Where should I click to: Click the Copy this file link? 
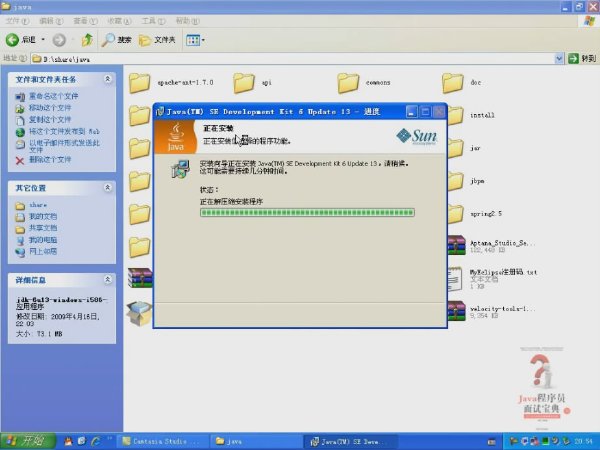(50, 120)
